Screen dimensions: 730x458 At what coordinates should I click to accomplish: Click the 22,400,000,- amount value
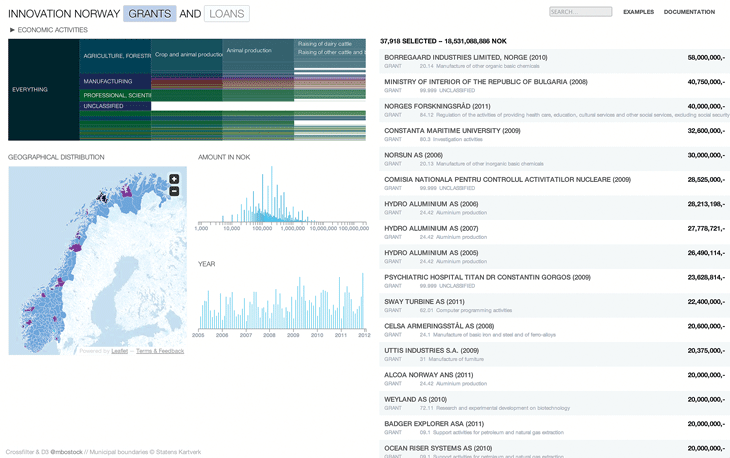pyautogui.click(x=706, y=302)
